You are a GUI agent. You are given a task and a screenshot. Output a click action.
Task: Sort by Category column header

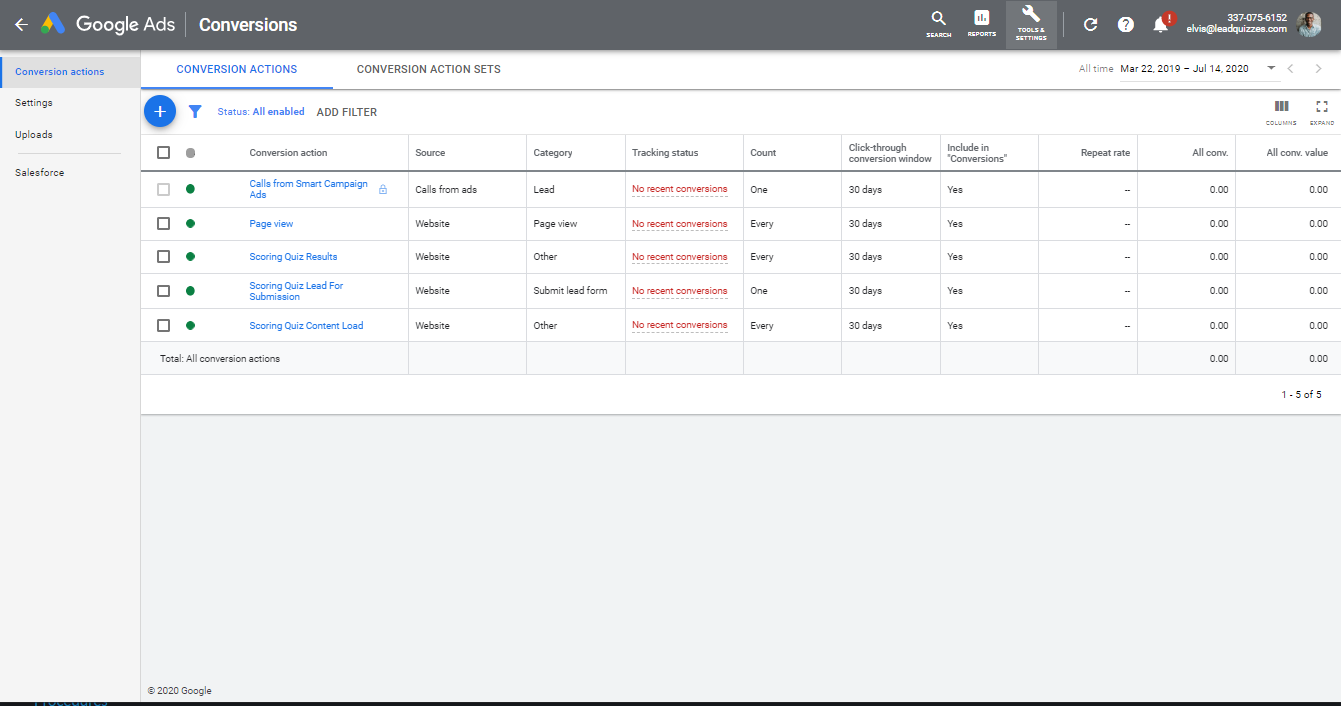point(553,153)
